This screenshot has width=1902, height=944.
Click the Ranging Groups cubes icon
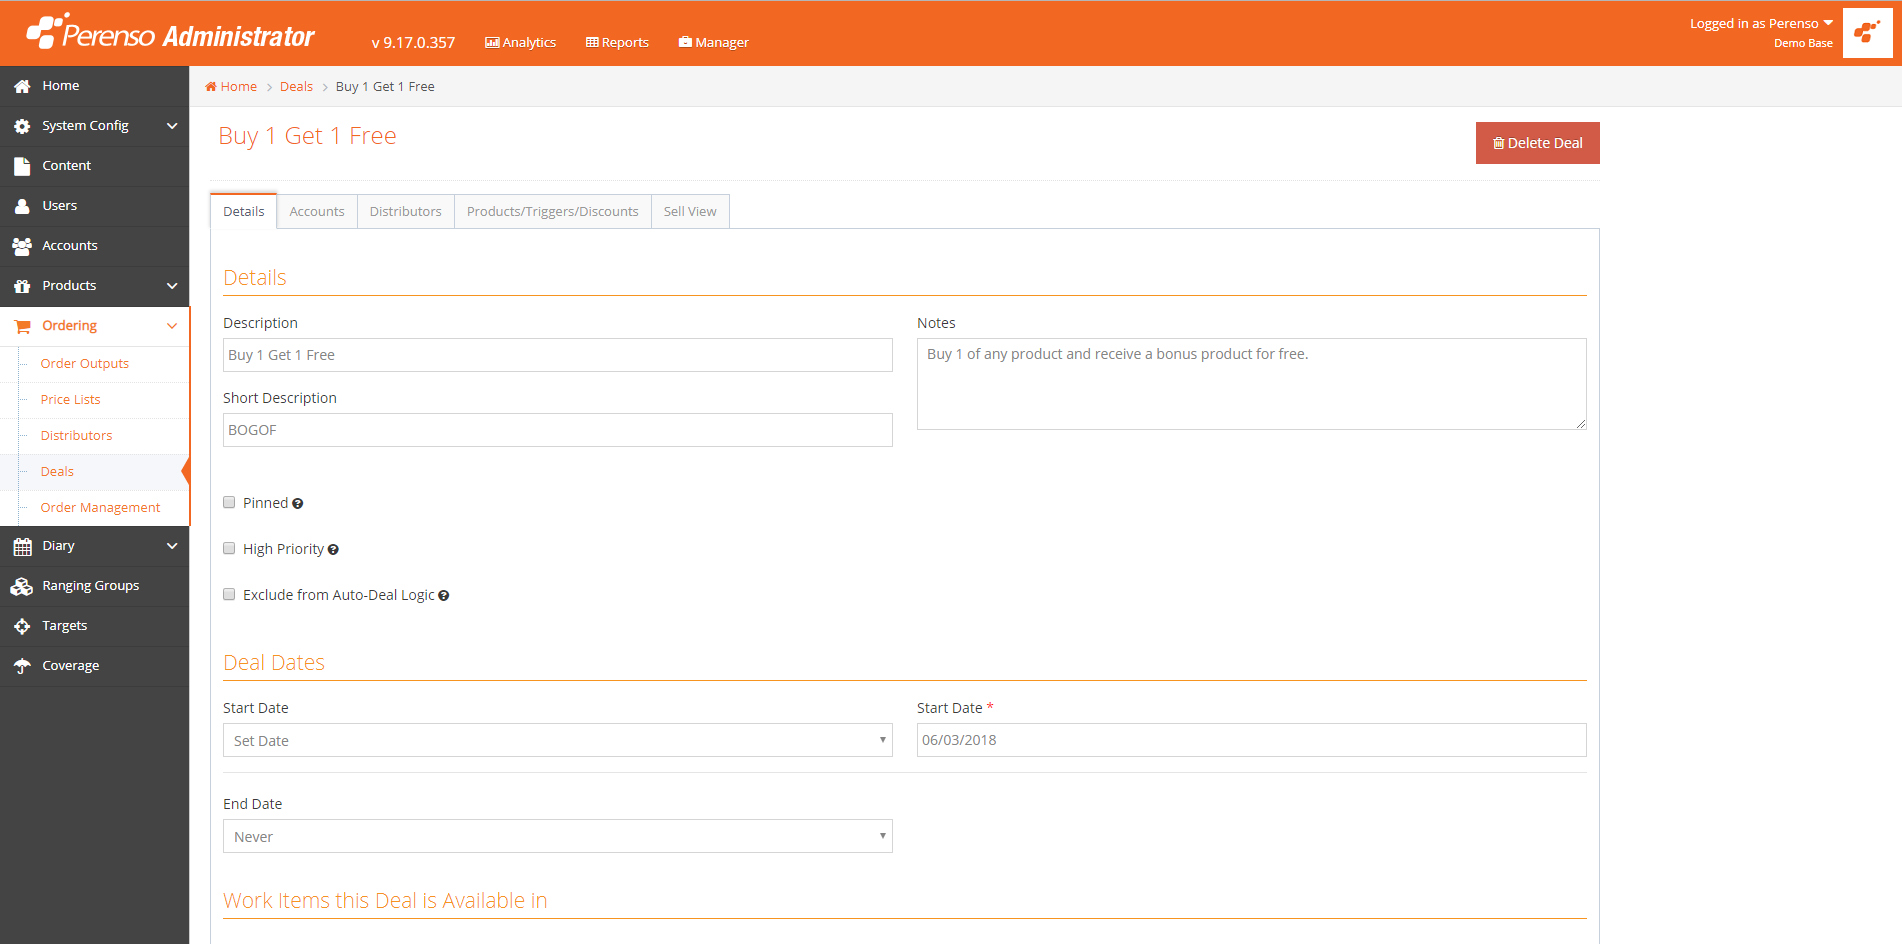(22, 587)
